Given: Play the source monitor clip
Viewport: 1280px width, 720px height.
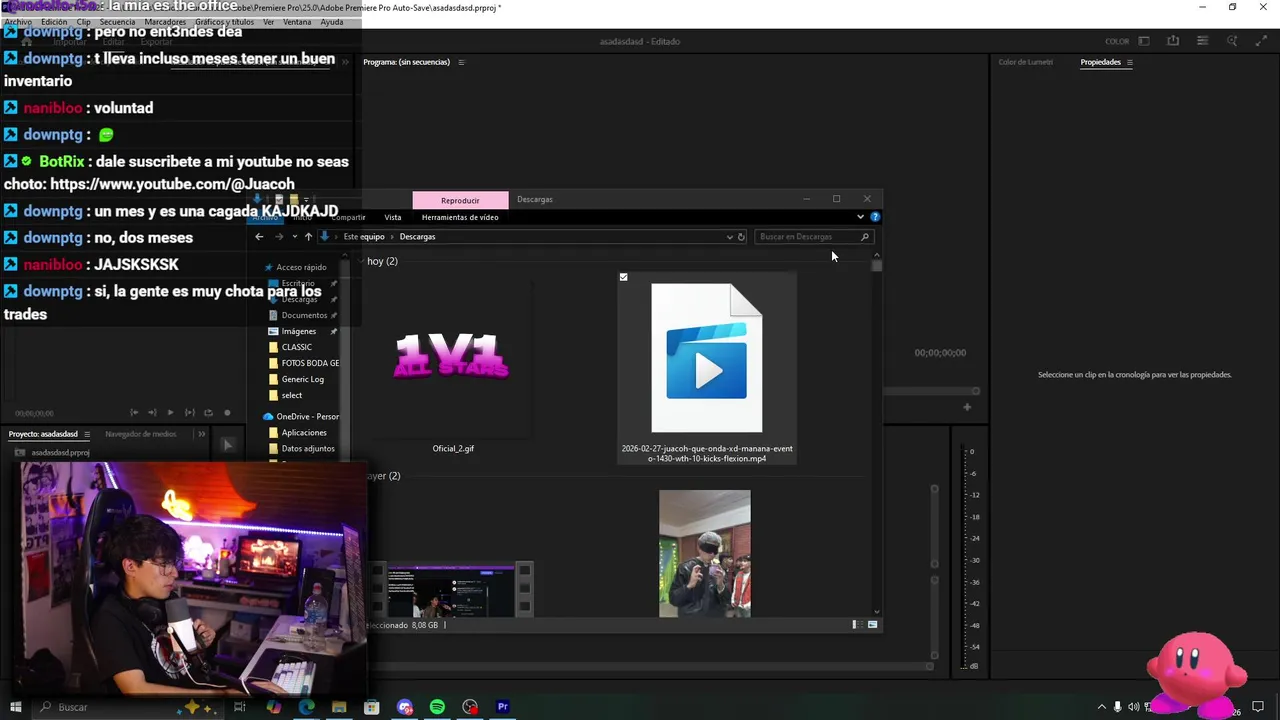Looking at the screenshot, I should click(x=170, y=412).
